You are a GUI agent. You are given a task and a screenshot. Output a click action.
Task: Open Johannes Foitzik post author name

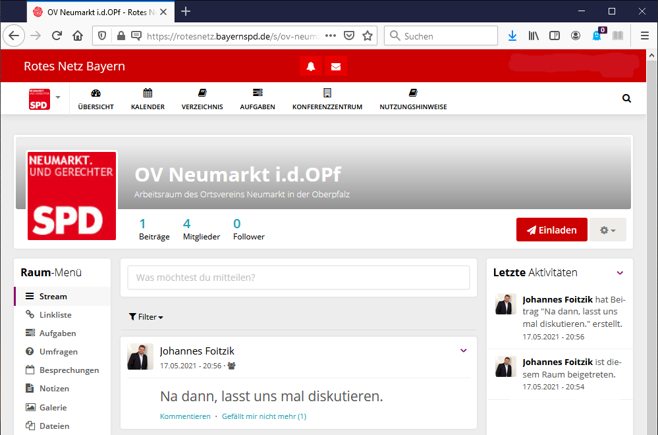tap(197, 351)
